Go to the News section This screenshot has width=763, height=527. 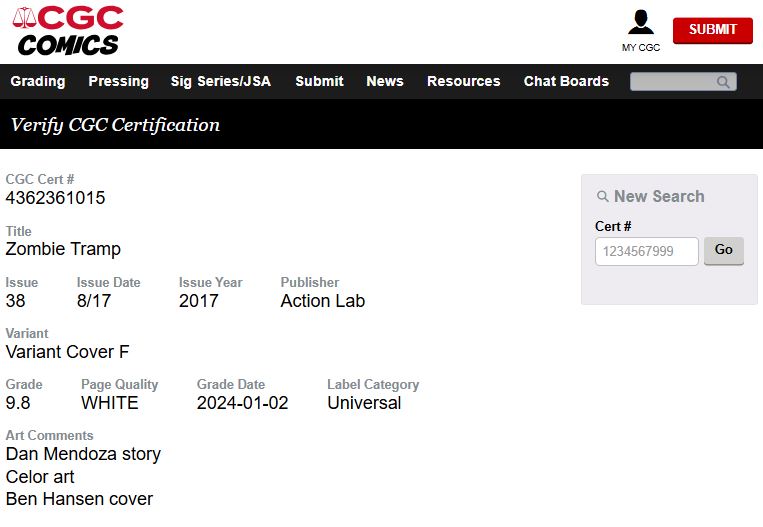pos(385,81)
